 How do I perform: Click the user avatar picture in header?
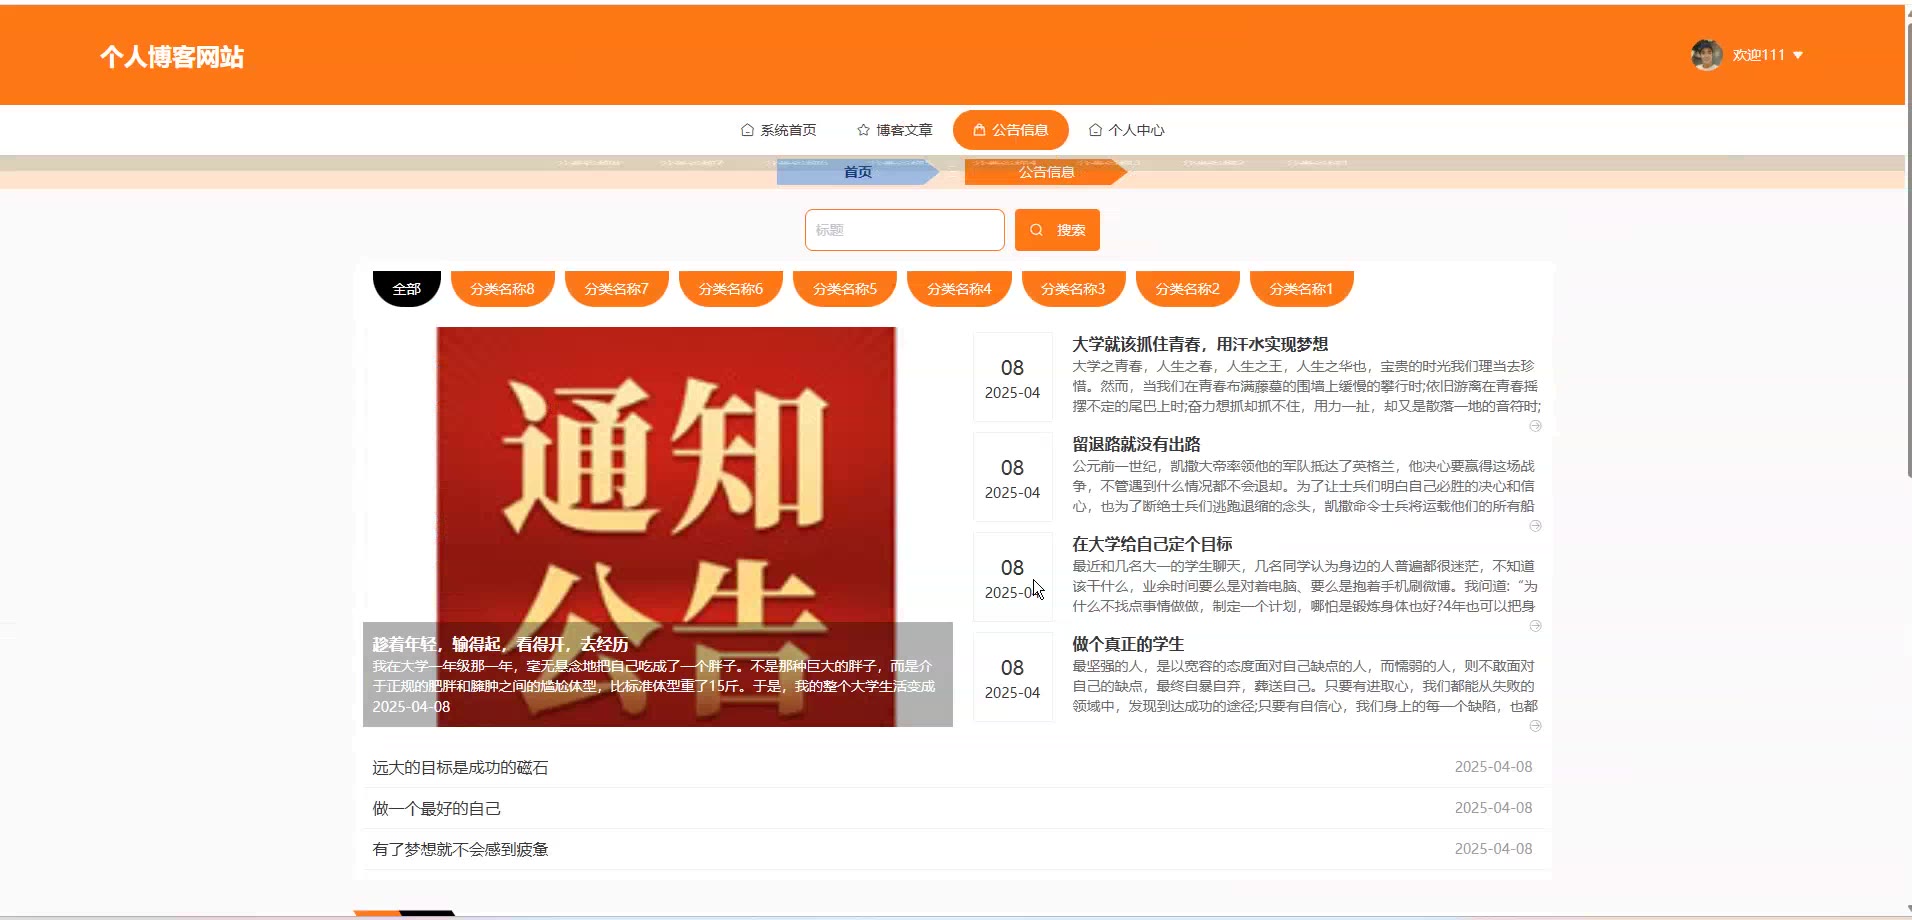1706,55
